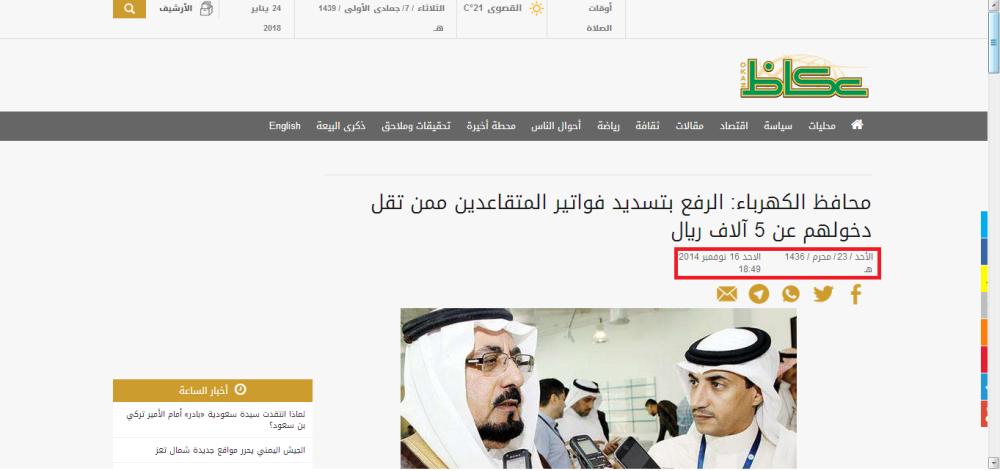Image resolution: width=1000 pixels, height=471 pixels.
Task: Share the article via WhatsApp
Action: [x=791, y=294]
